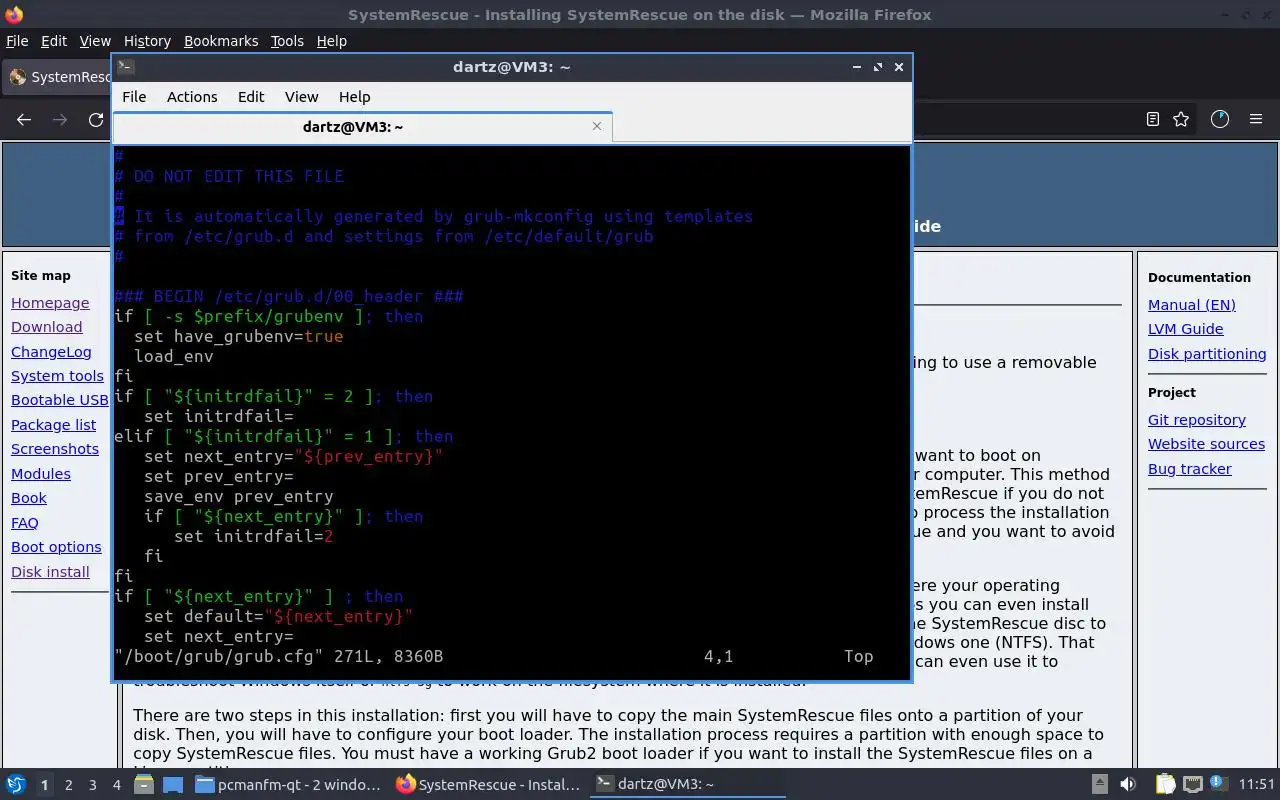Open terminal File menu

[134, 97]
